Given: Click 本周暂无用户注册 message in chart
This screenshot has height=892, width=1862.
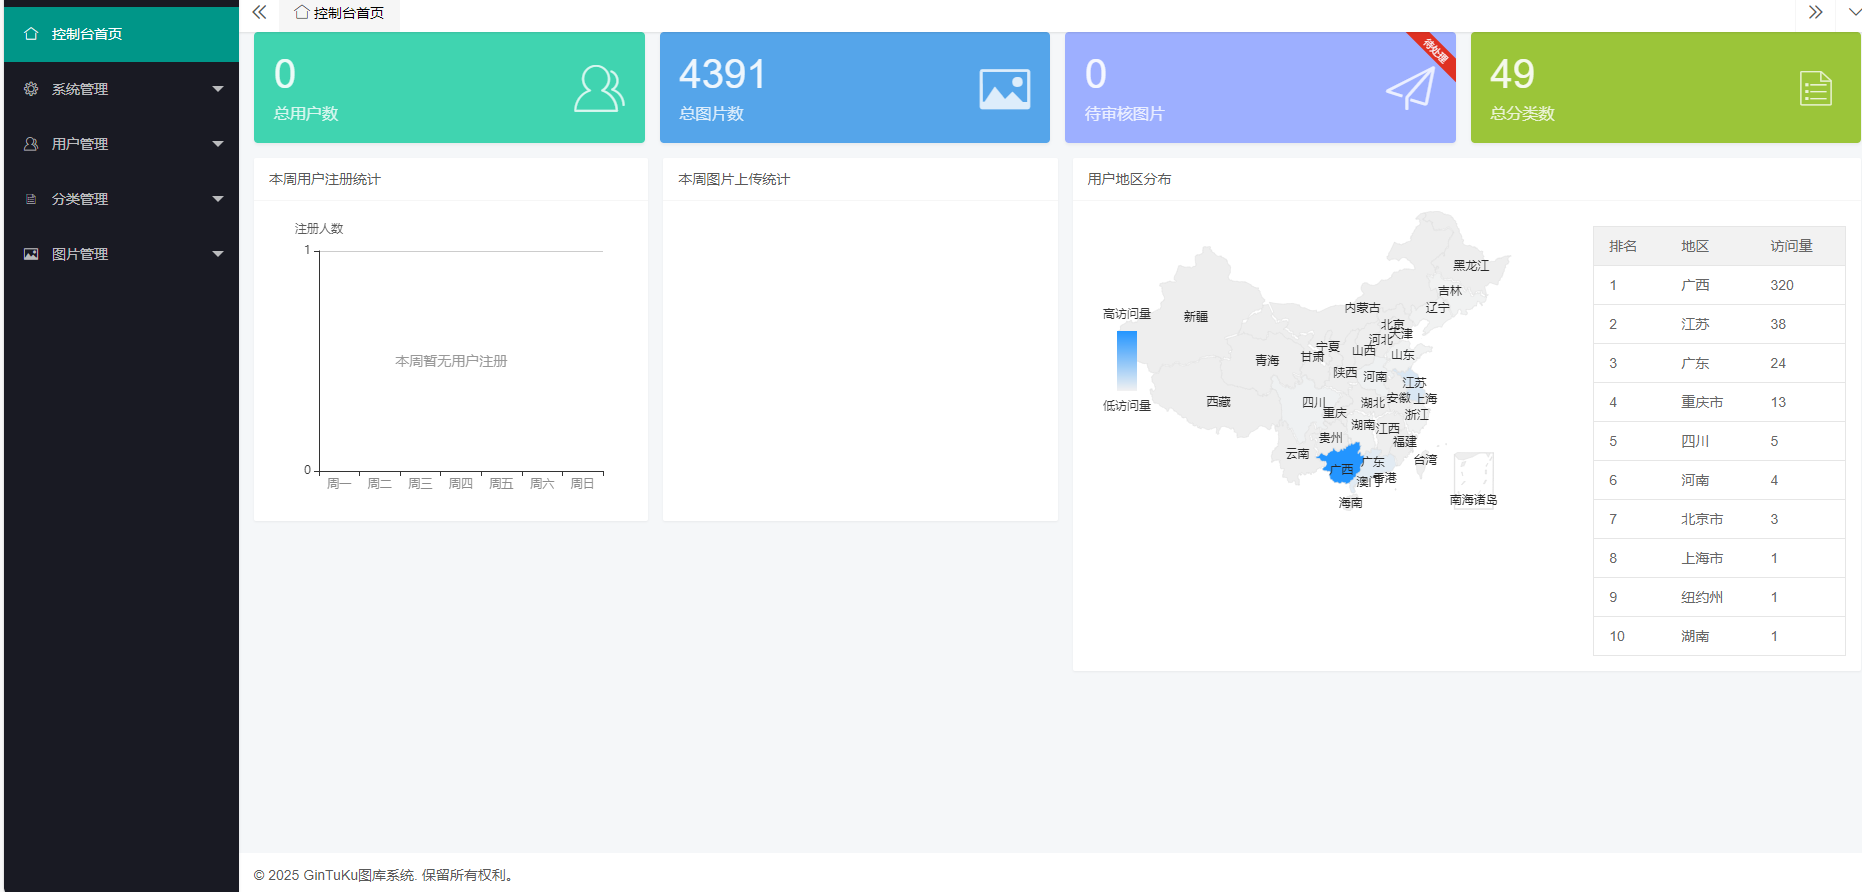Looking at the screenshot, I should tap(451, 361).
